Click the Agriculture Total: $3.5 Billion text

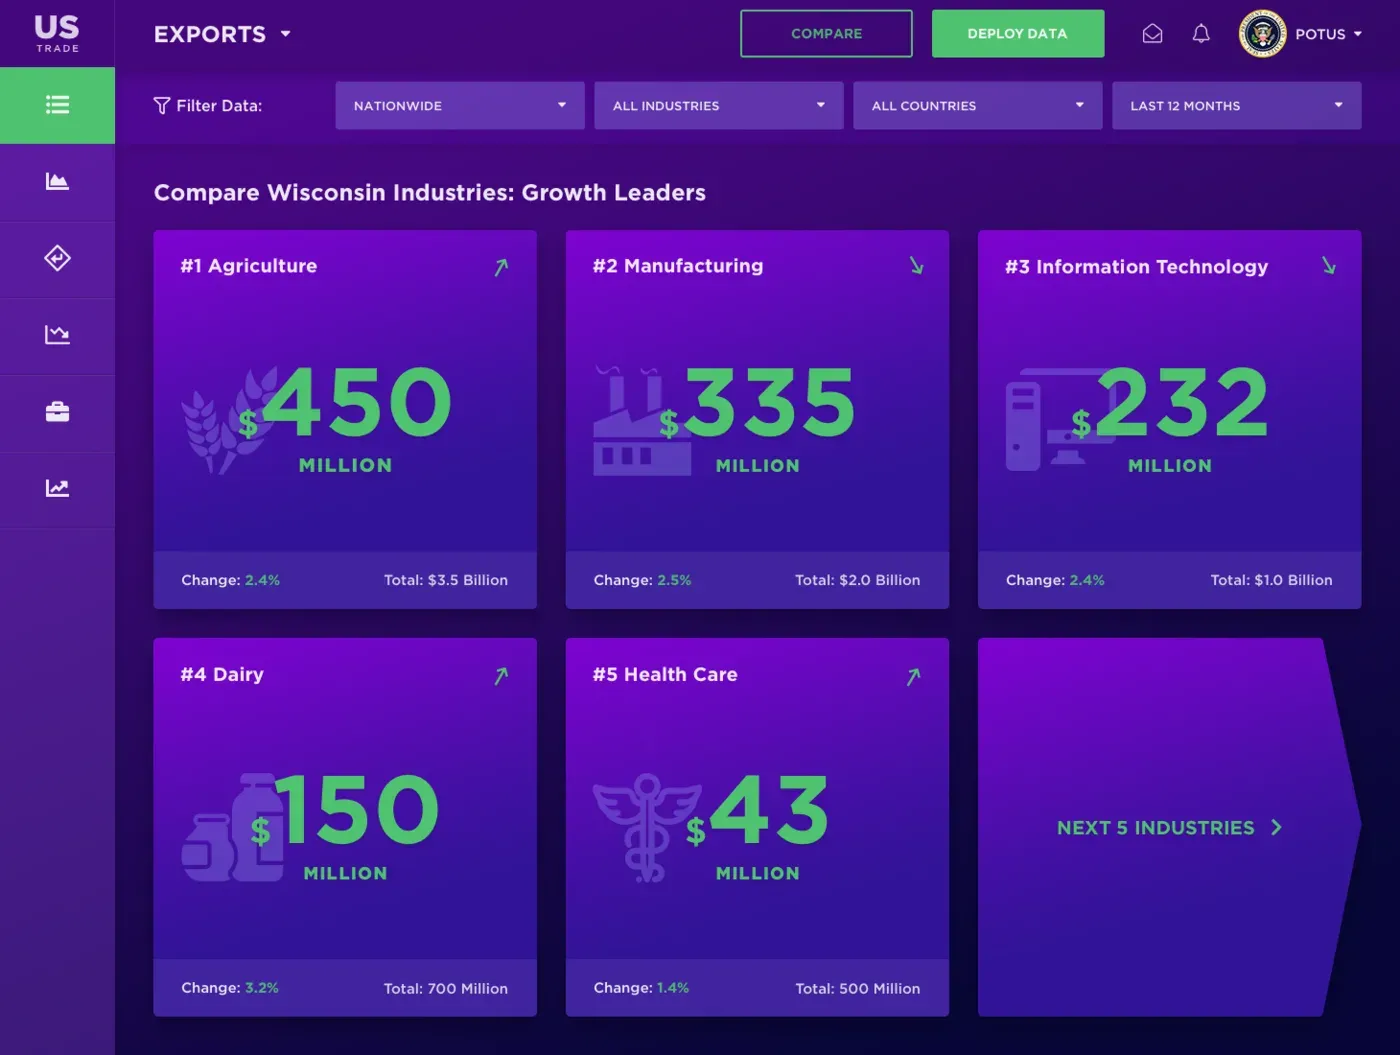446,580
